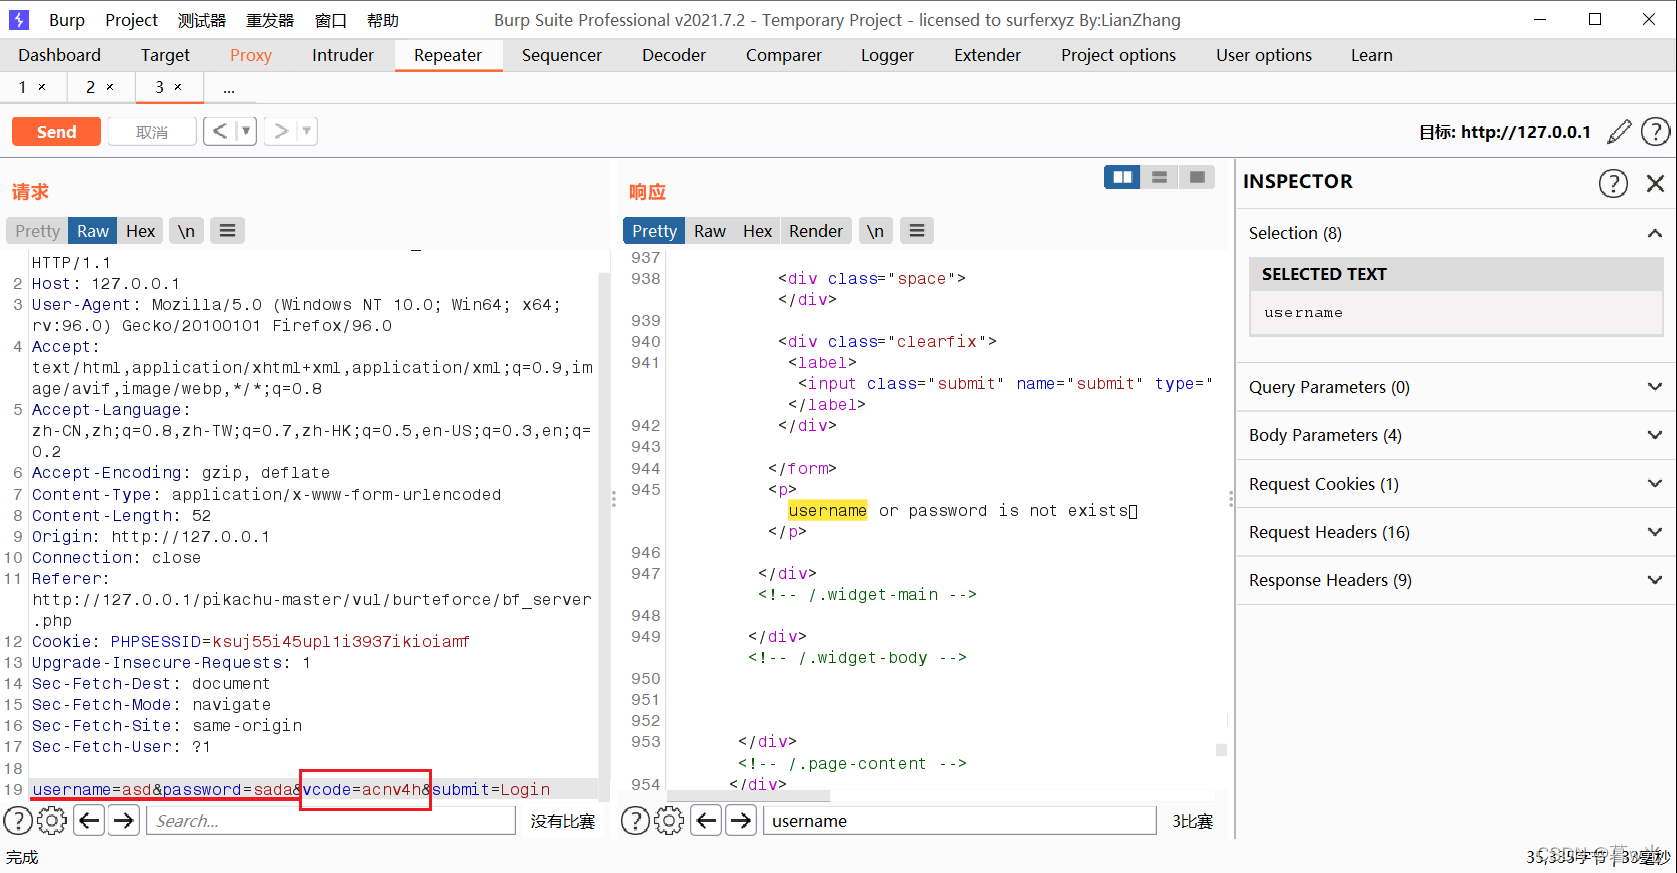This screenshot has height=873, width=1677.
Task: Select combined tabbed layout view icon
Action: 1196,177
